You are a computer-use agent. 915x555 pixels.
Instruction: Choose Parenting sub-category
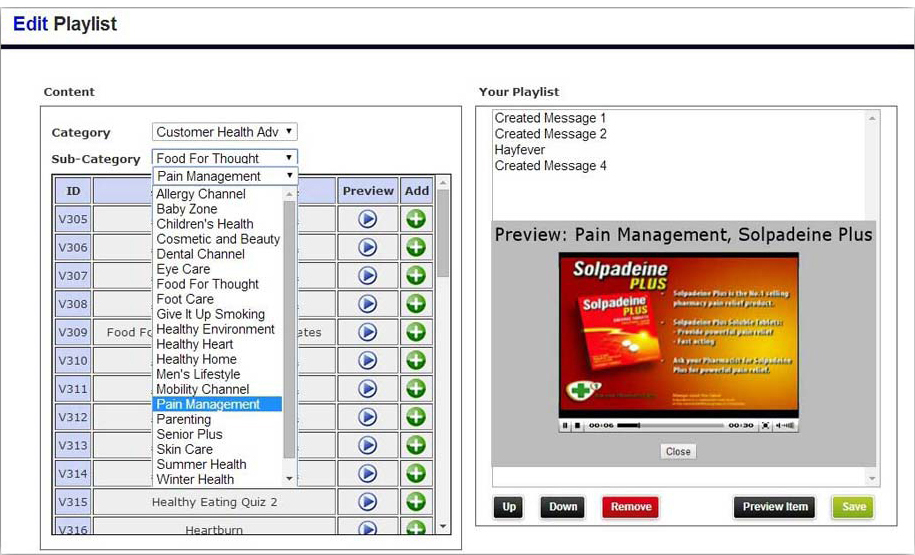(x=218, y=419)
